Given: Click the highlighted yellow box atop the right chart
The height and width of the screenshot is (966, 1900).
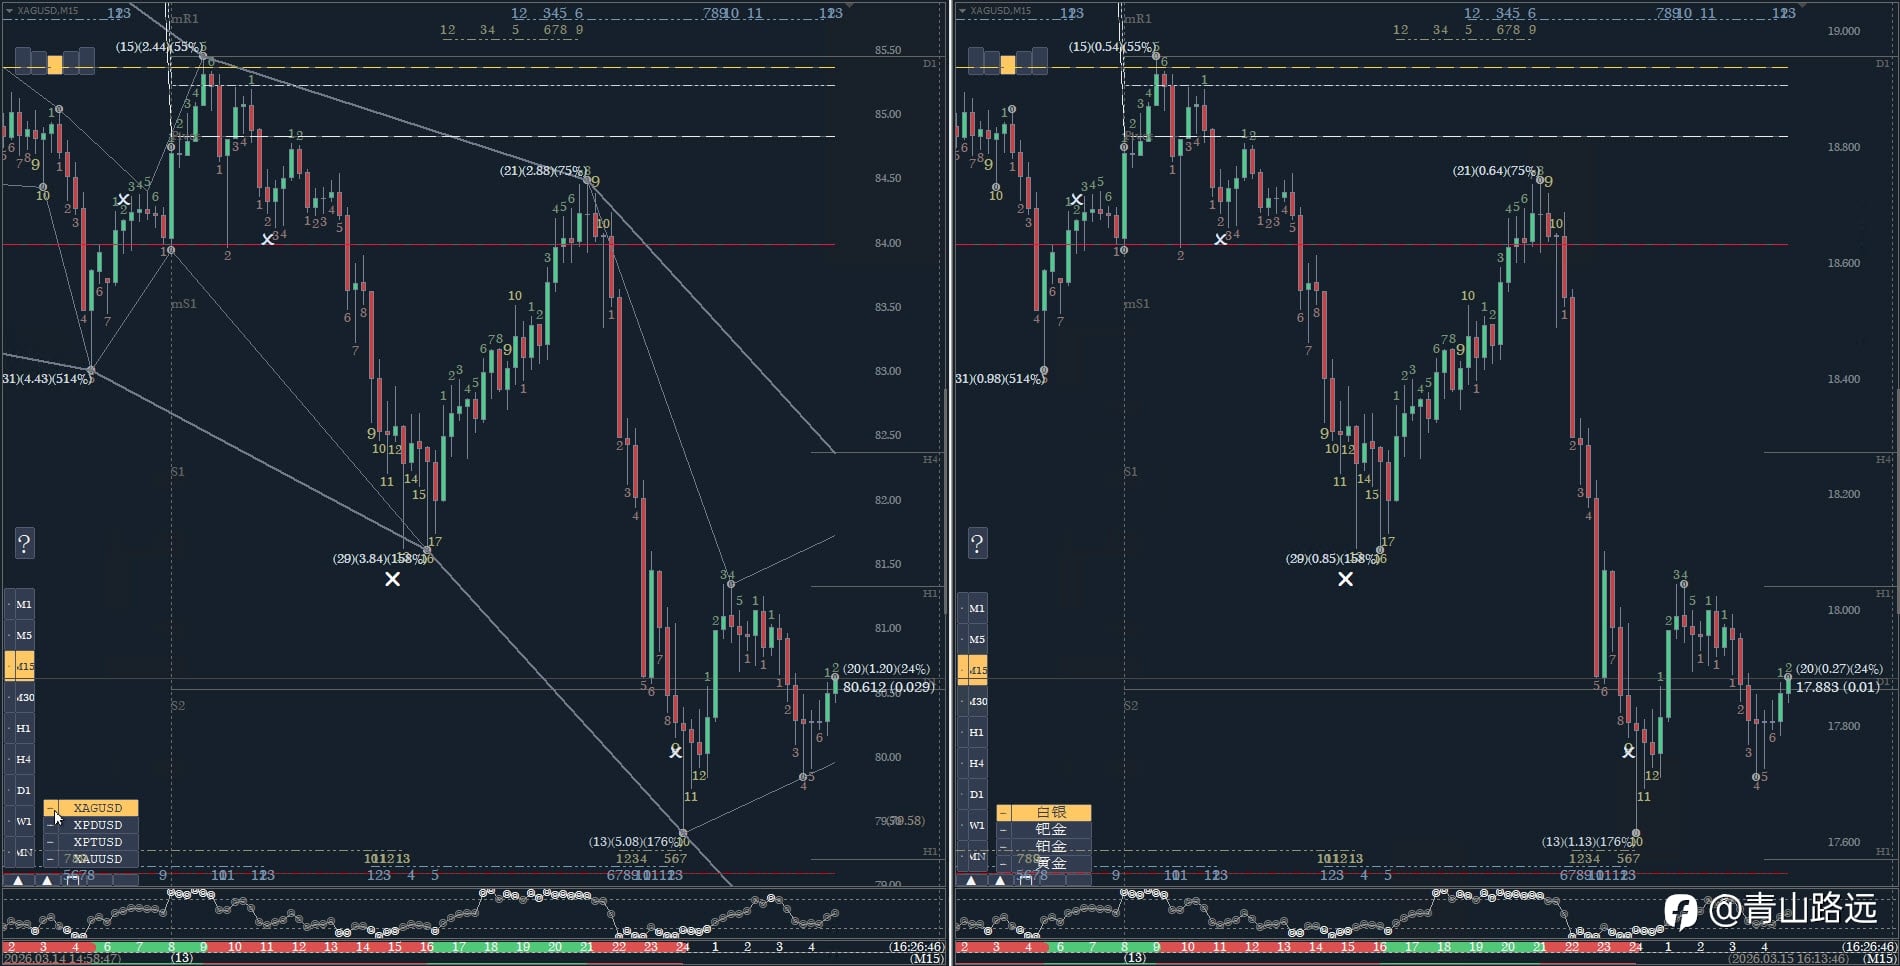Looking at the screenshot, I should 1008,64.
